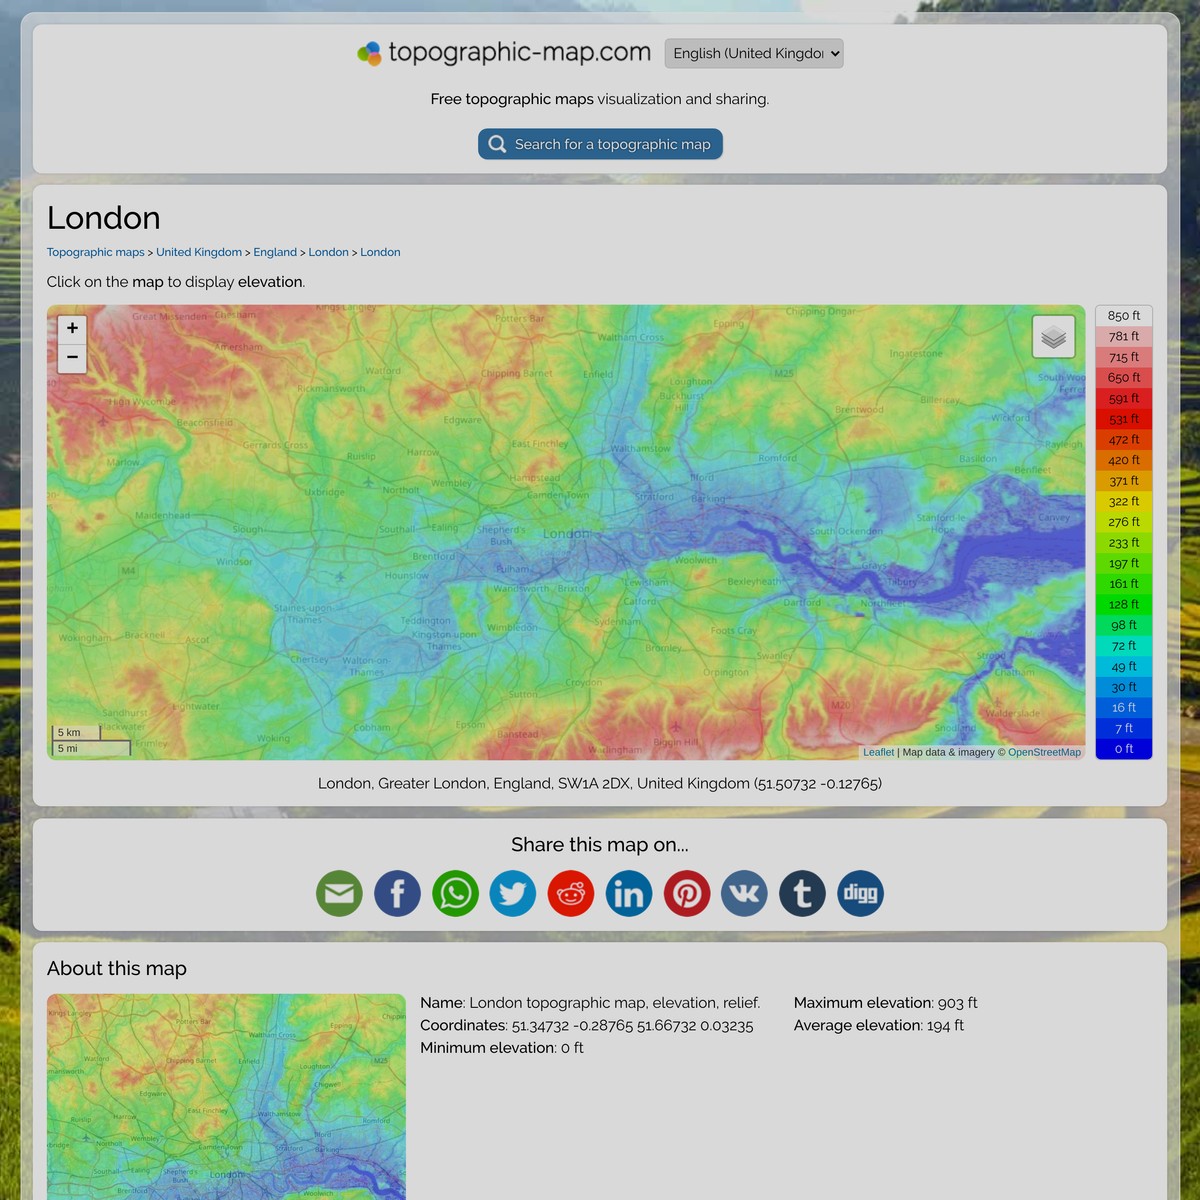Open the OpenStreetMap attribution link
This screenshot has height=1200, width=1200.
(1043, 752)
